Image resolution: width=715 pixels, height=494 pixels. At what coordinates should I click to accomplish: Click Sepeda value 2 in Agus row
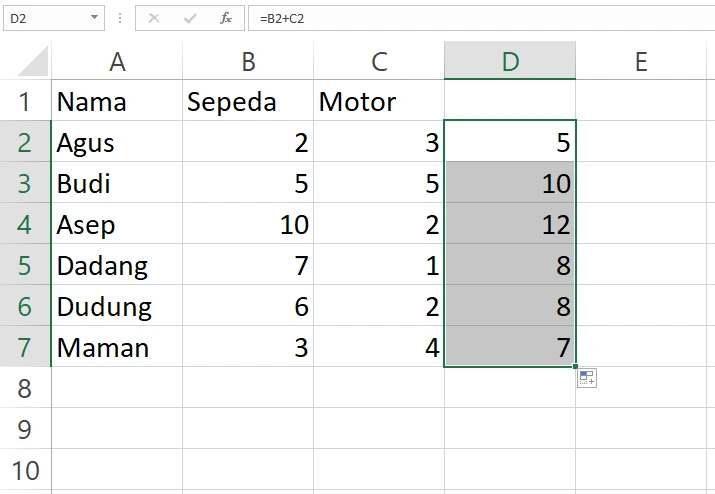(x=248, y=142)
